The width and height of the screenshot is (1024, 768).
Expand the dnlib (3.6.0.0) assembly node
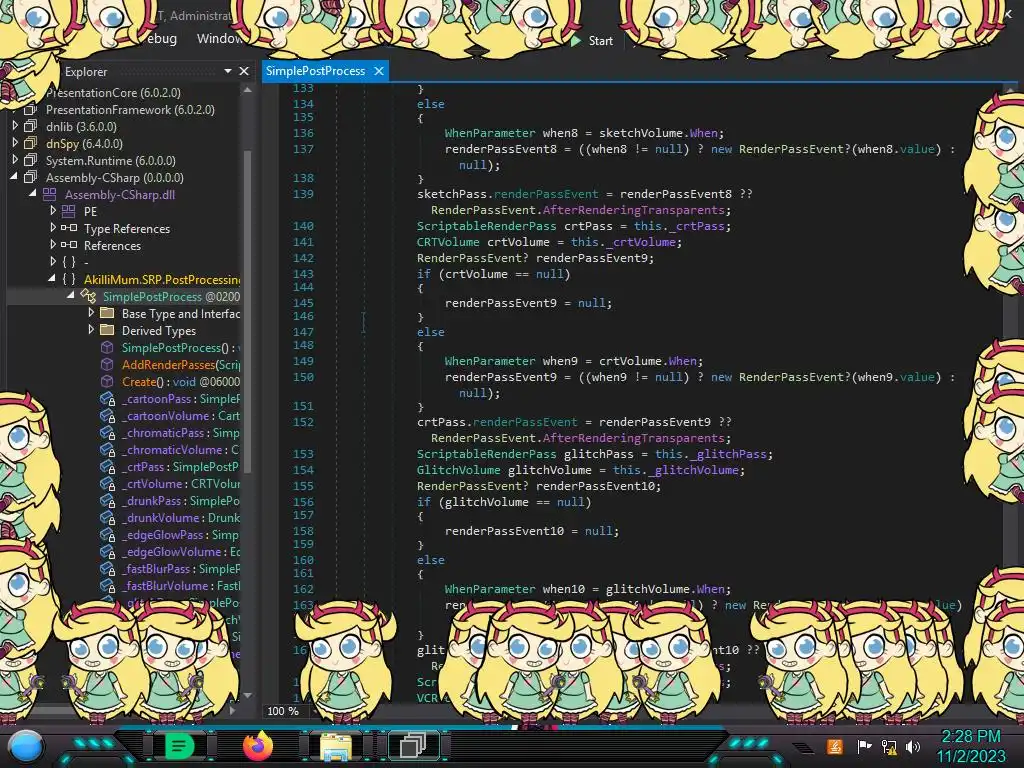[15, 125]
